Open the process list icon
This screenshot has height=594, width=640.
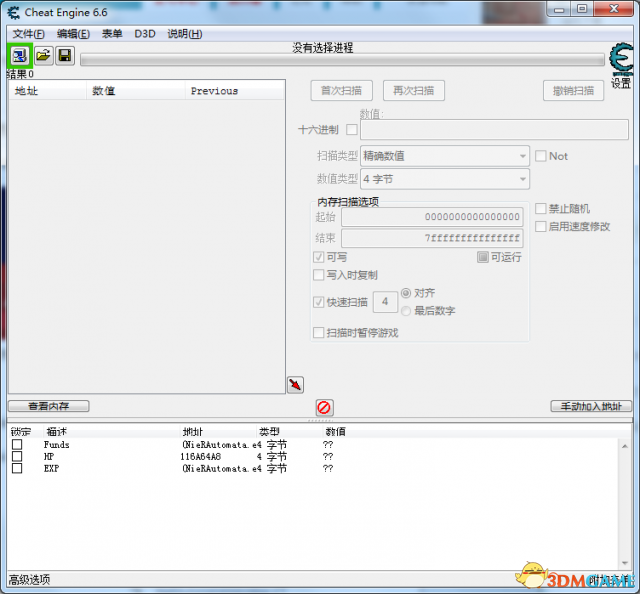pos(20,56)
